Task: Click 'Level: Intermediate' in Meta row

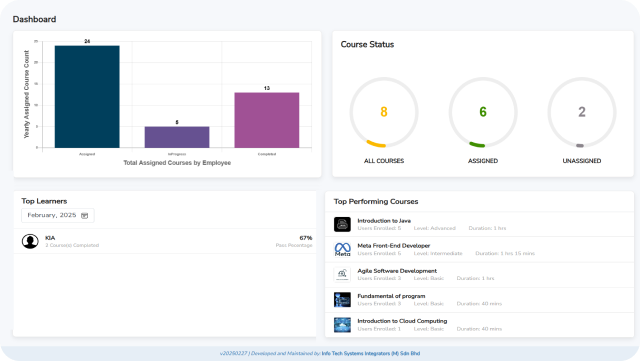Action: click(438, 254)
